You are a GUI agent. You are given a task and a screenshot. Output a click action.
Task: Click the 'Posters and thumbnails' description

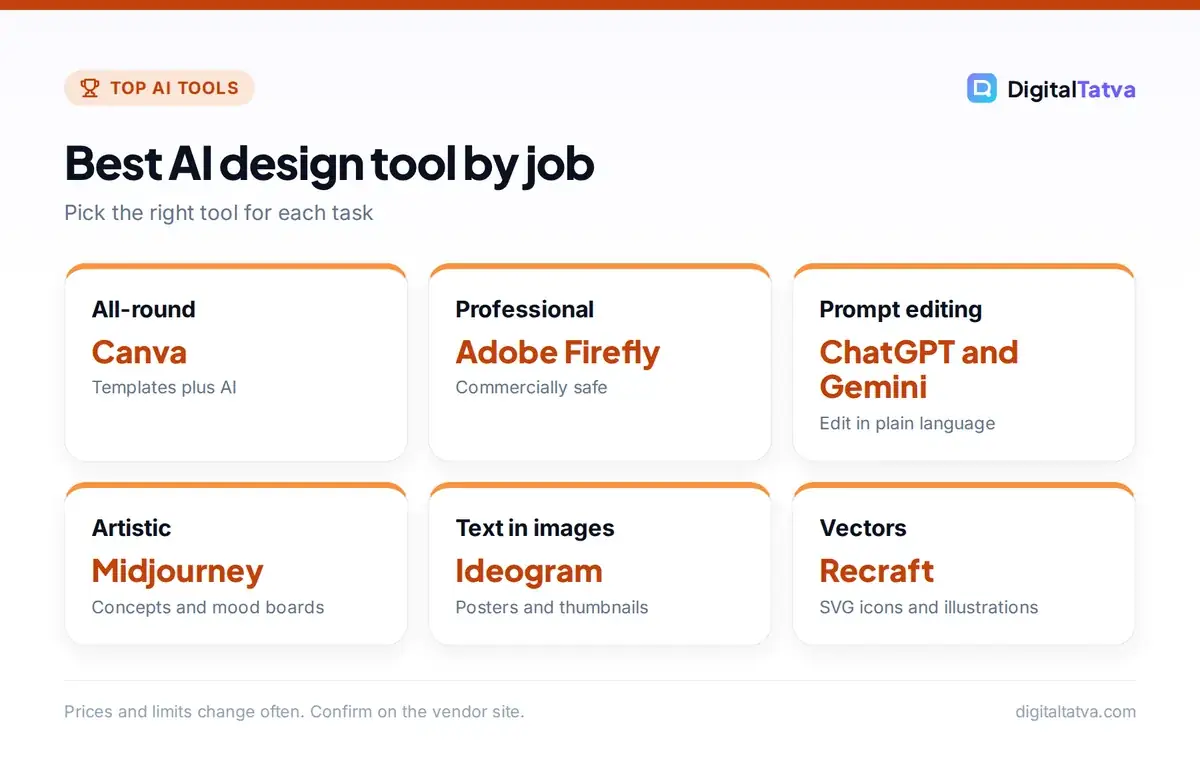click(x=552, y=607)
